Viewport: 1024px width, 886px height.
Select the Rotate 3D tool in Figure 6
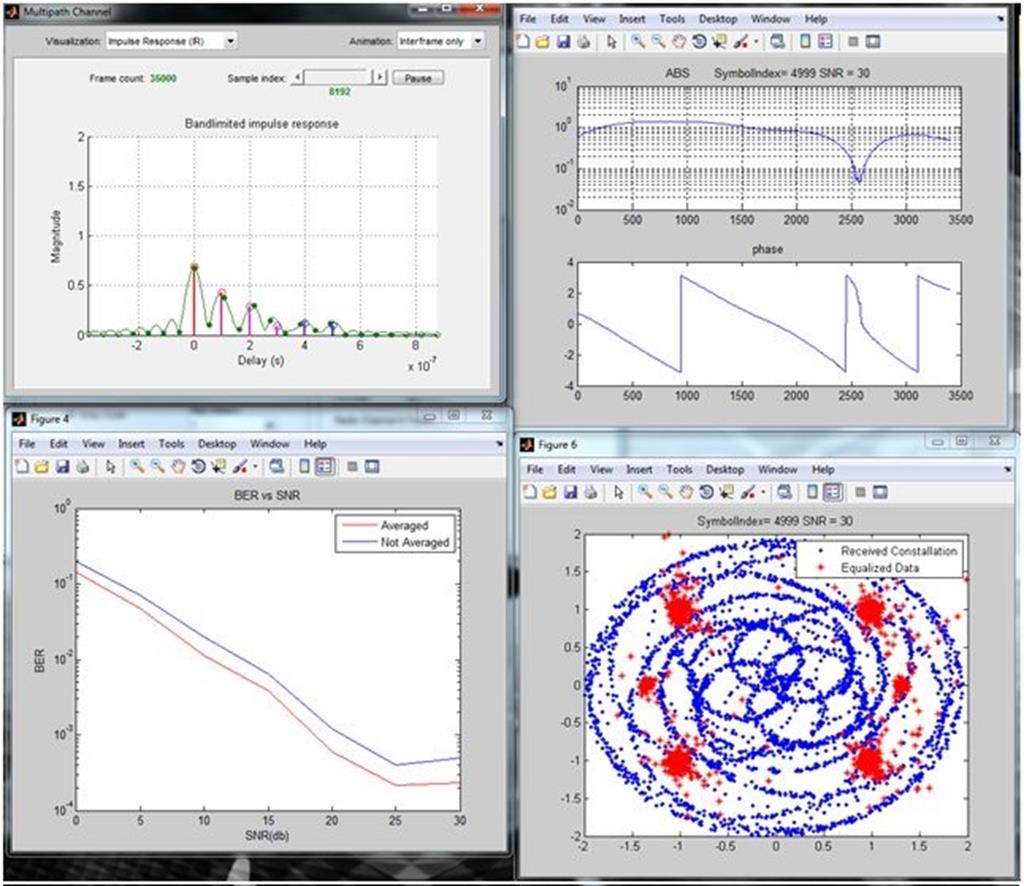(x=706, y=491)
